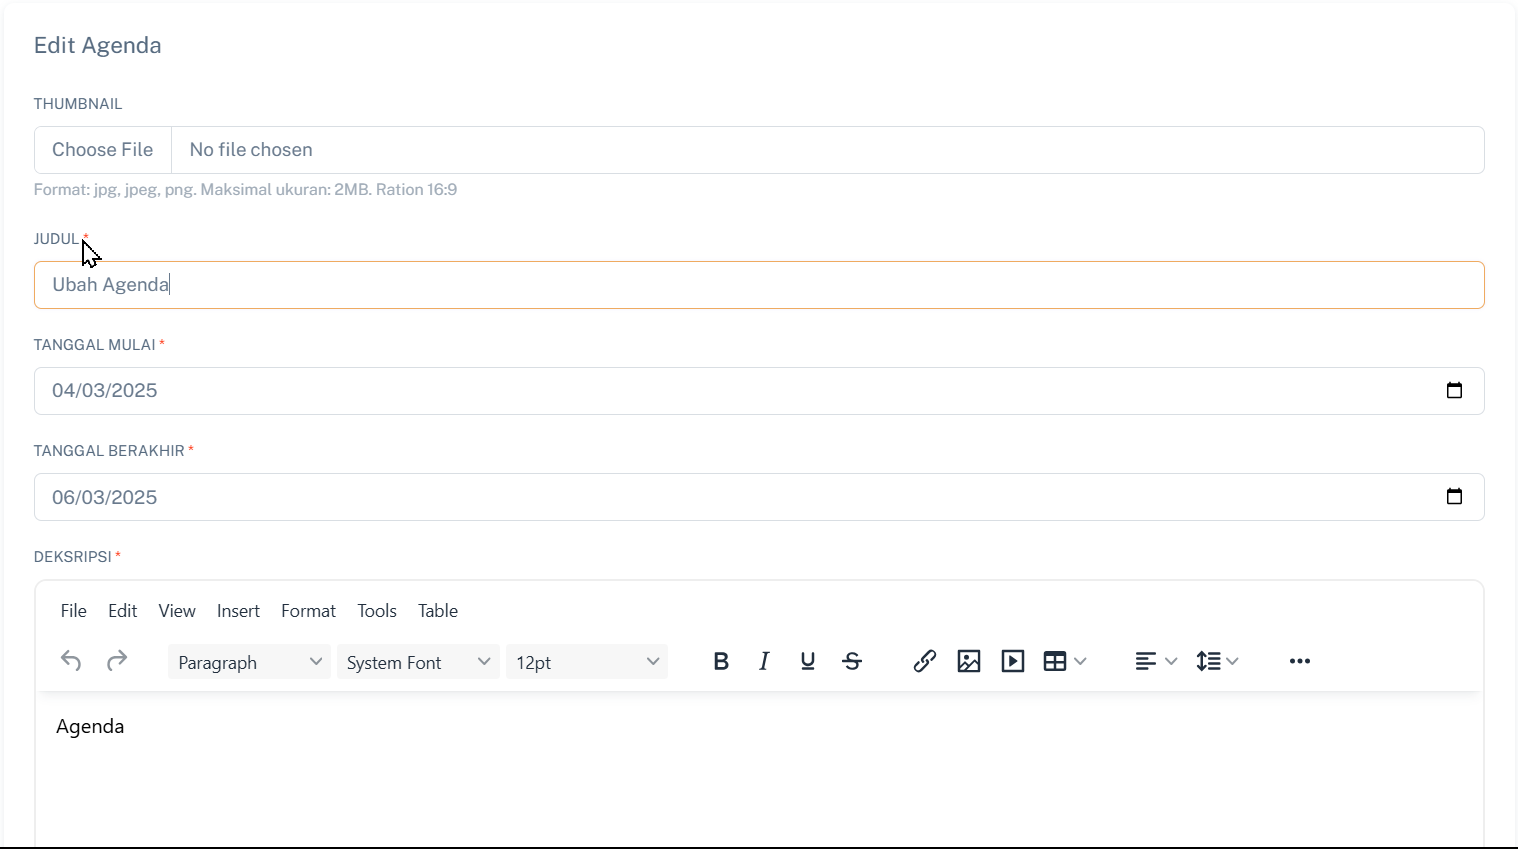Open the line height dropdown
This screenshot has width=1518, height=849.
tap(1217, 661)
